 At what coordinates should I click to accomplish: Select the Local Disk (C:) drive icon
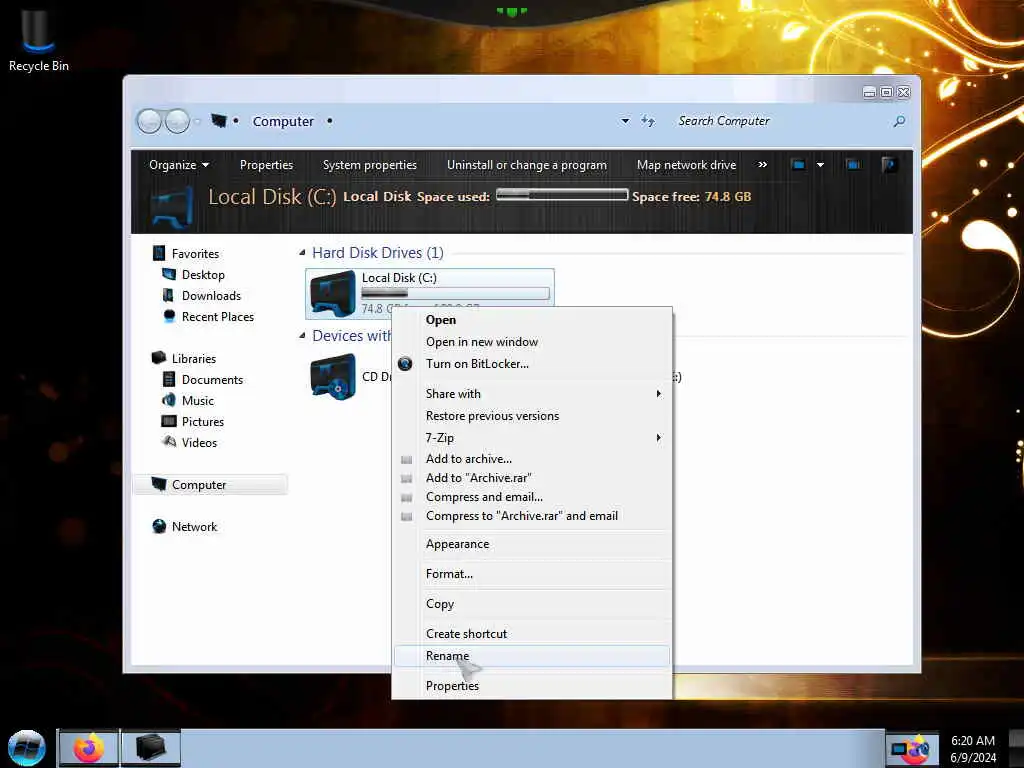point(333,293)
